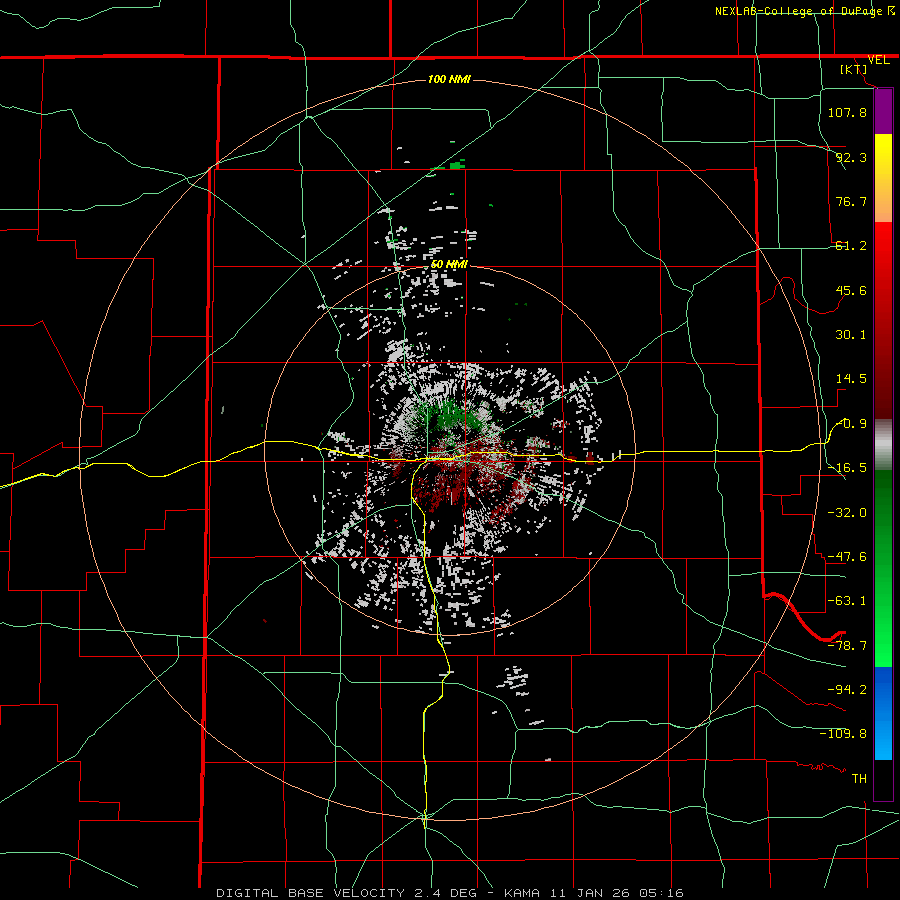Click the 14.5 velocity scale value
Screen dimensions: 900x900
pyautogui.click(x=851, y=379)
